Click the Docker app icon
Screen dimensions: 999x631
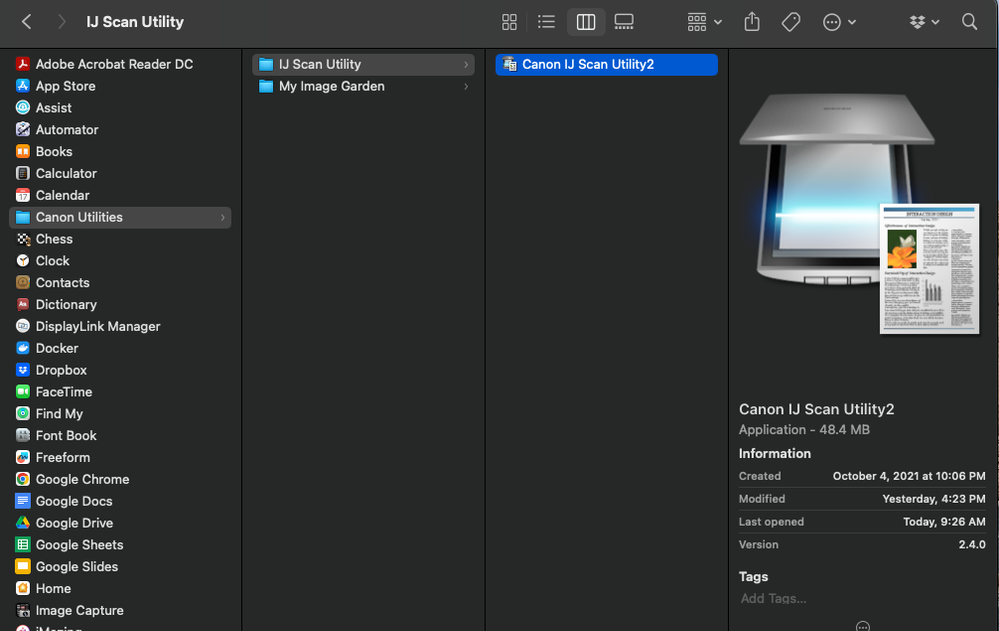point(23,348)
